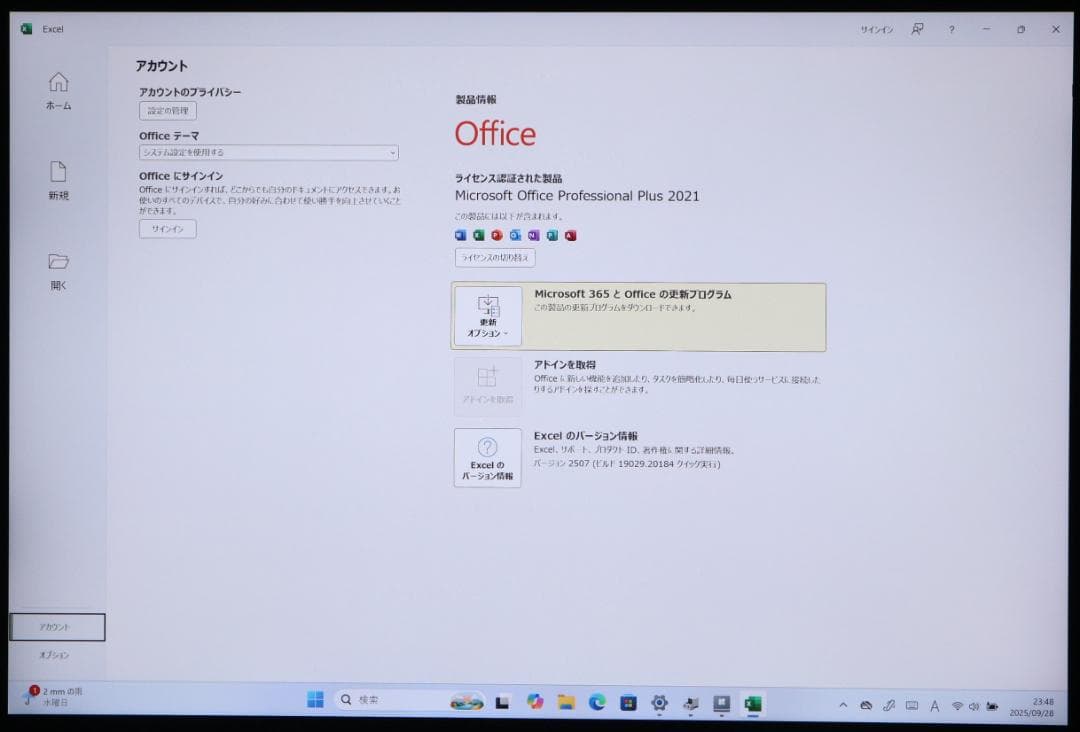Open Microsoft Edge from the taskbar

597,703
